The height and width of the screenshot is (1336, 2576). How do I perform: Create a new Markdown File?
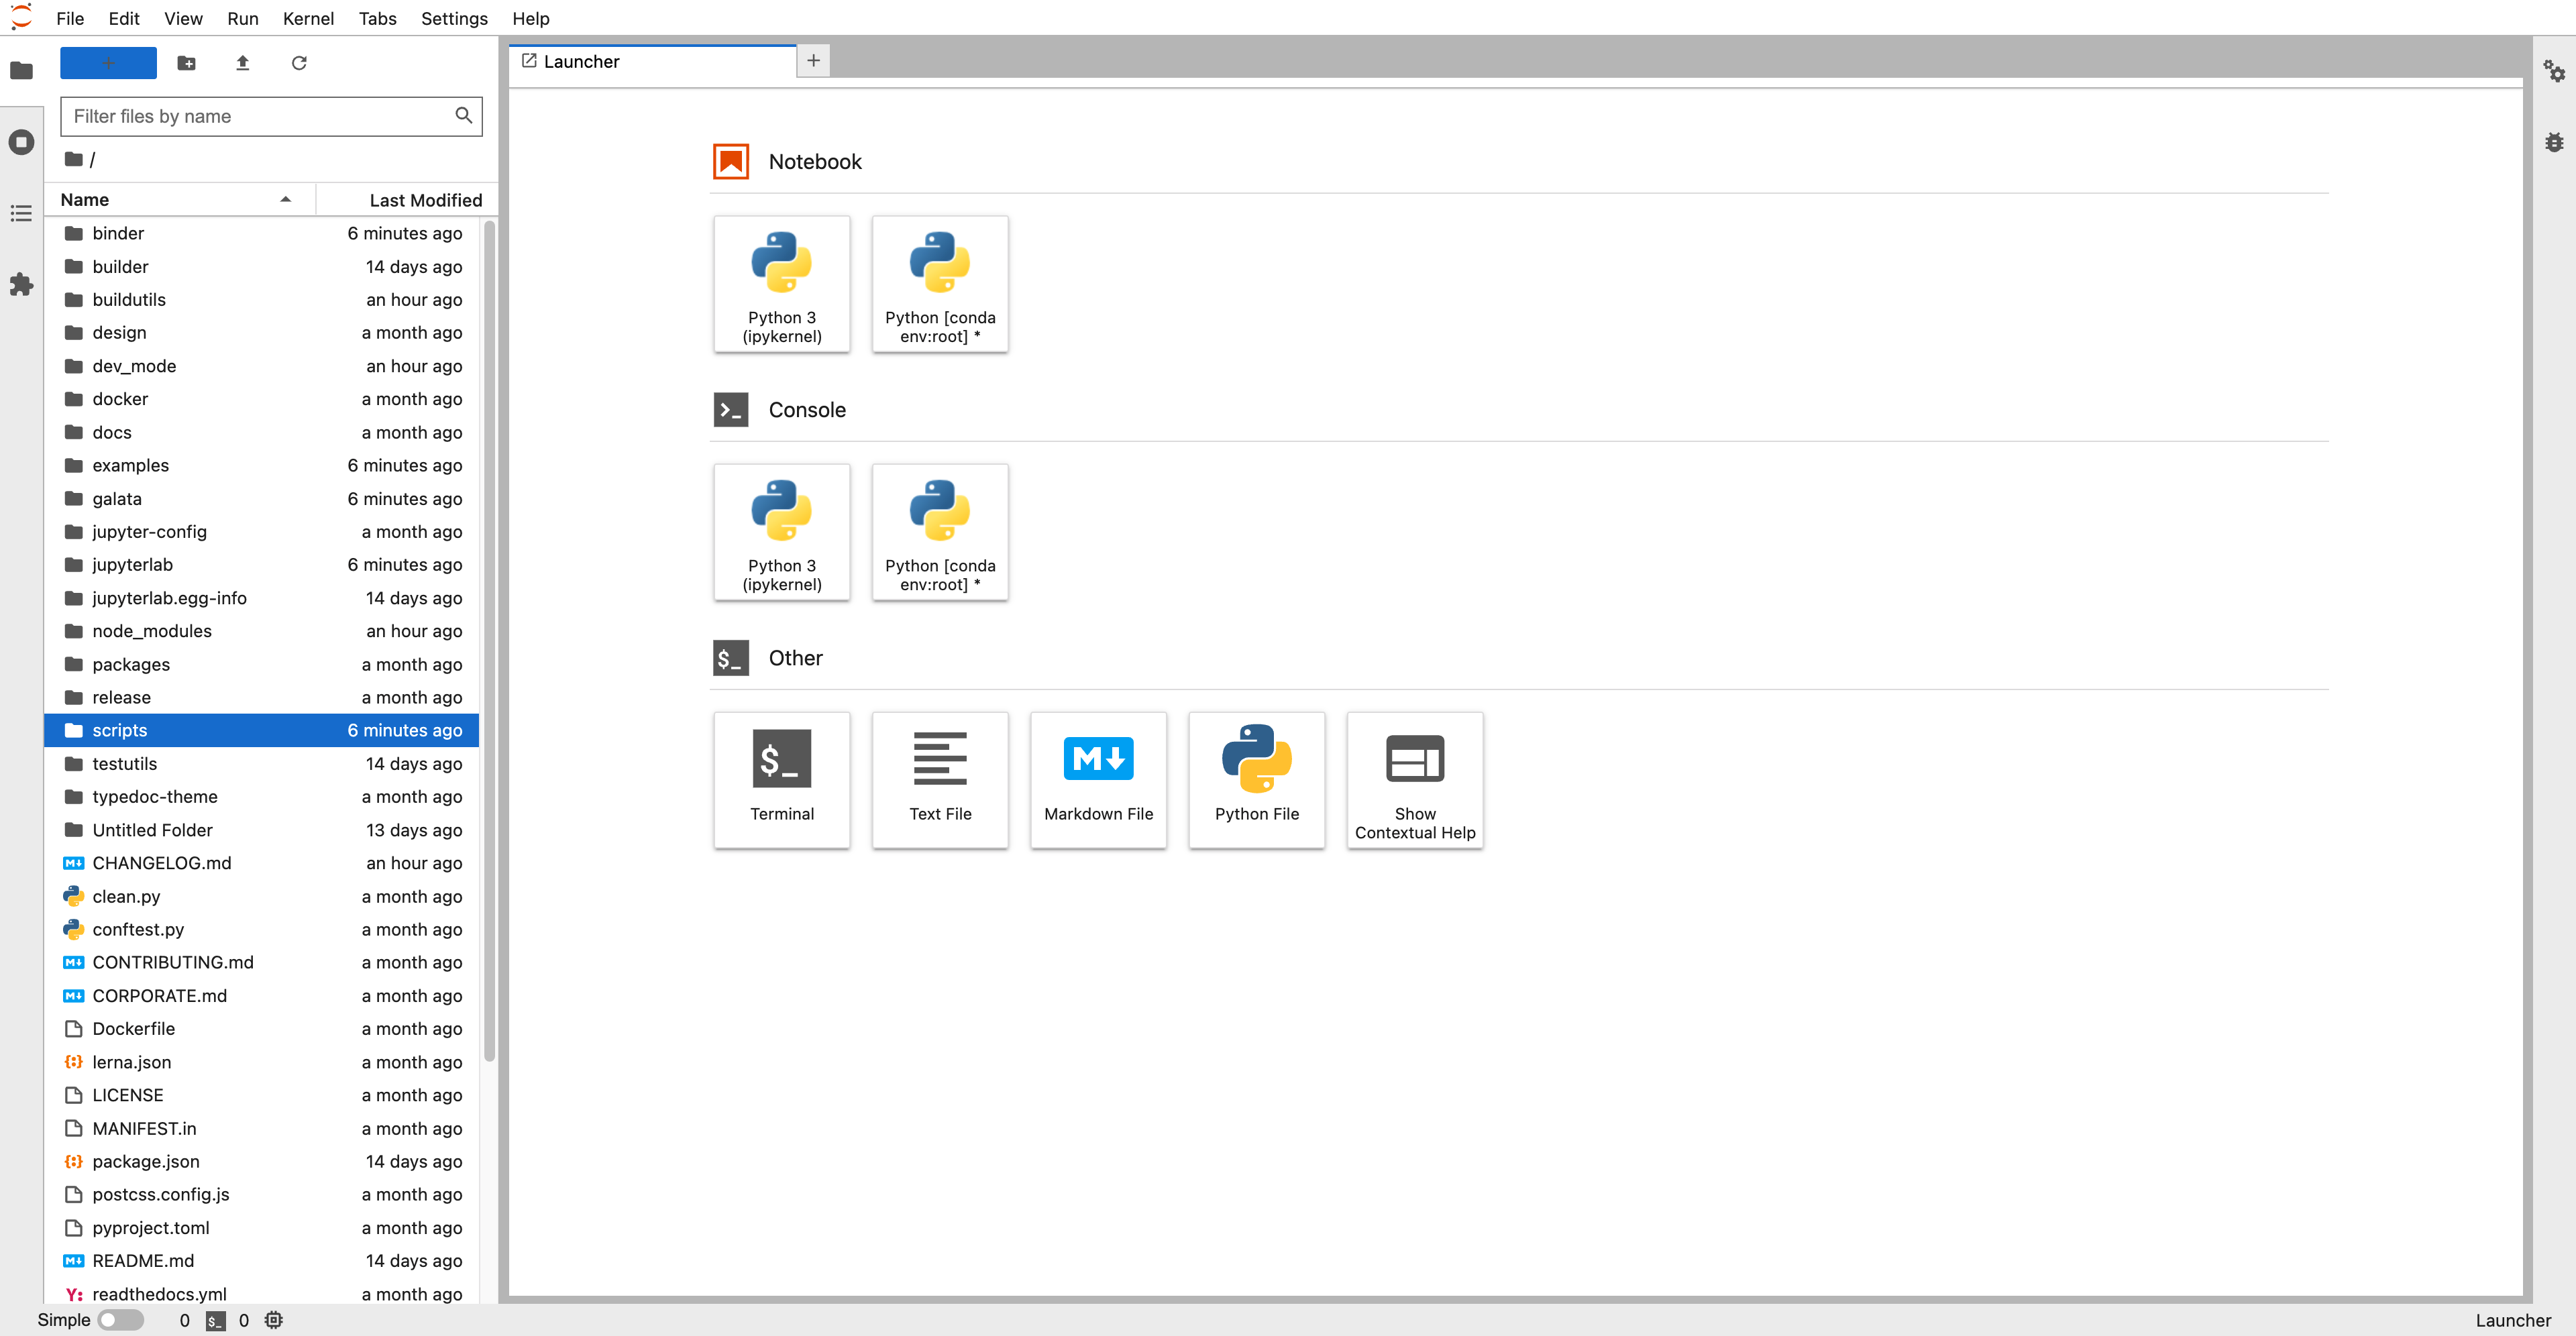1098,779
